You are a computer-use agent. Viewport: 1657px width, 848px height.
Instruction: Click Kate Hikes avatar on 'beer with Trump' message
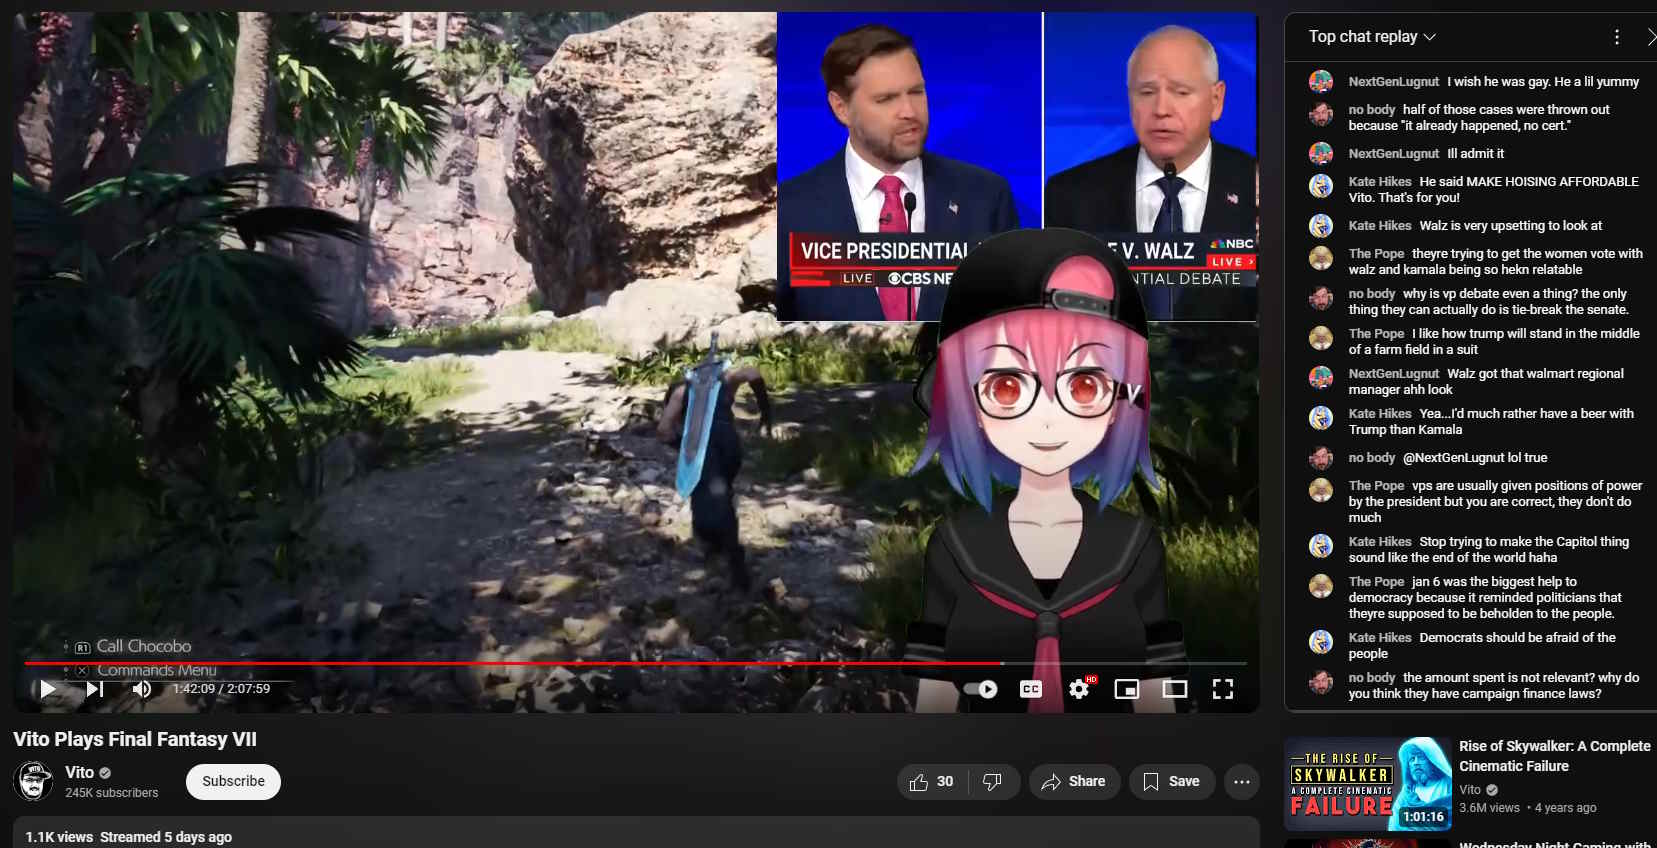(1321, 418)
